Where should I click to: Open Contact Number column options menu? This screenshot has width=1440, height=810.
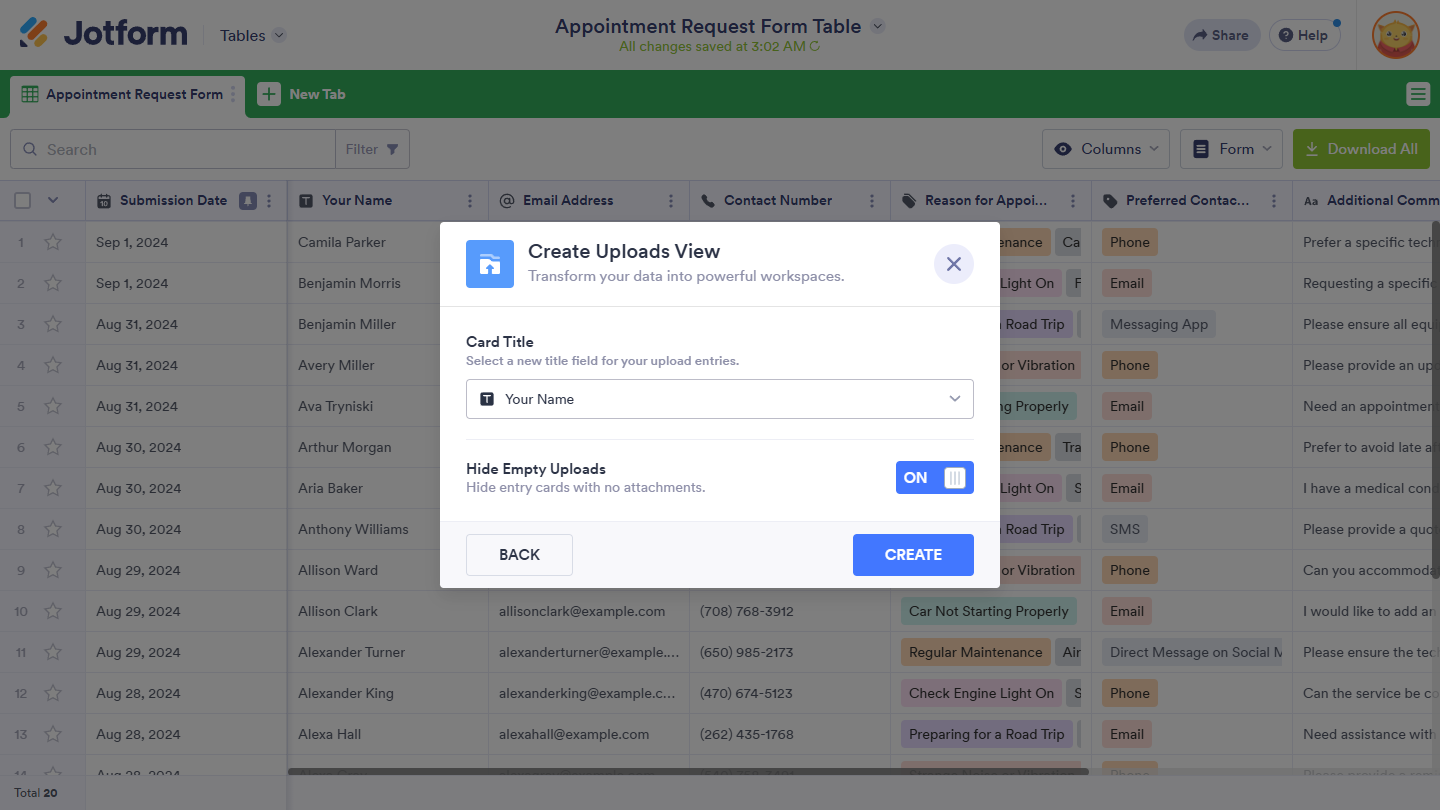pos(872,200)
